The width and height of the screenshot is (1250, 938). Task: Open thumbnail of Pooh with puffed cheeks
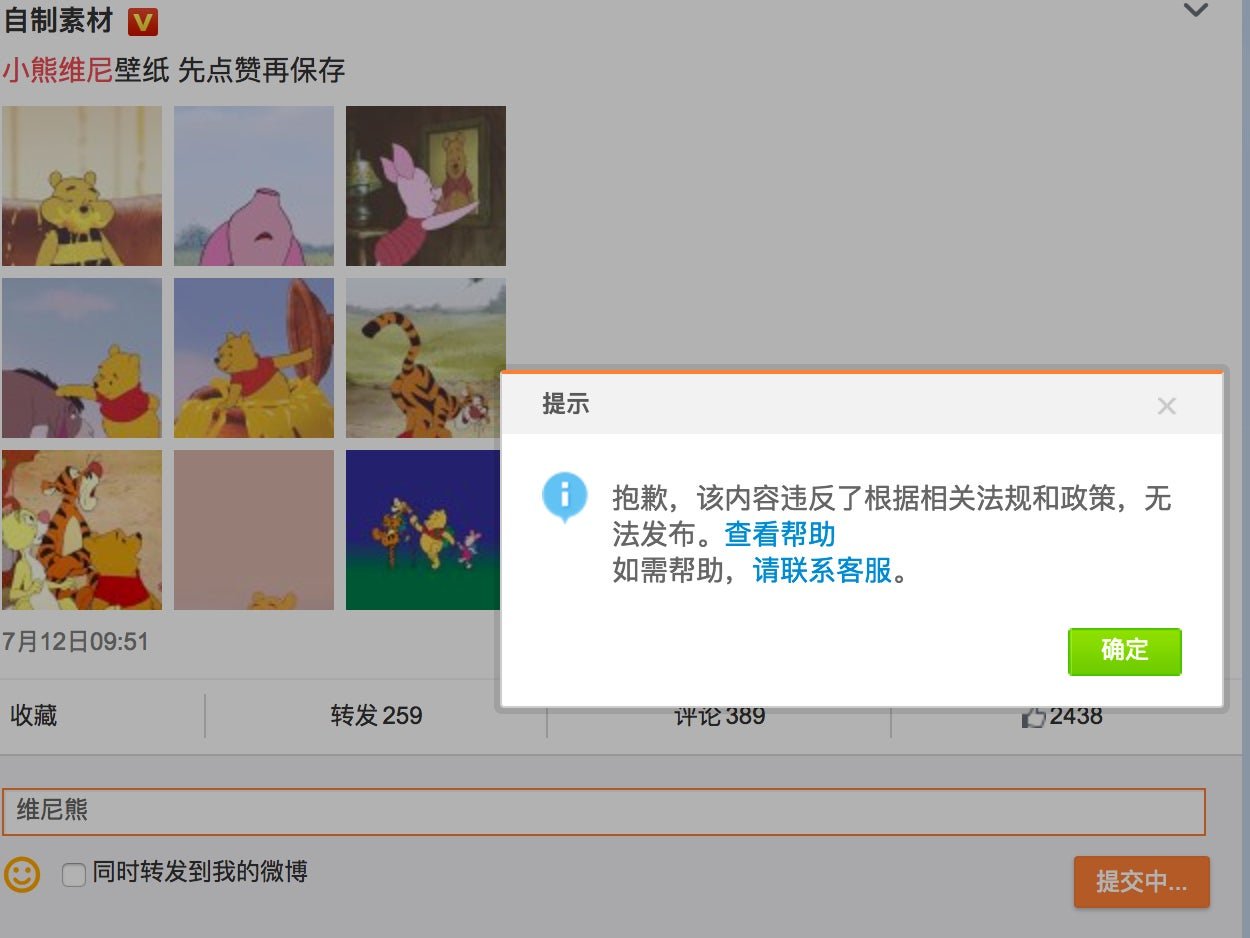coord(82,186)
